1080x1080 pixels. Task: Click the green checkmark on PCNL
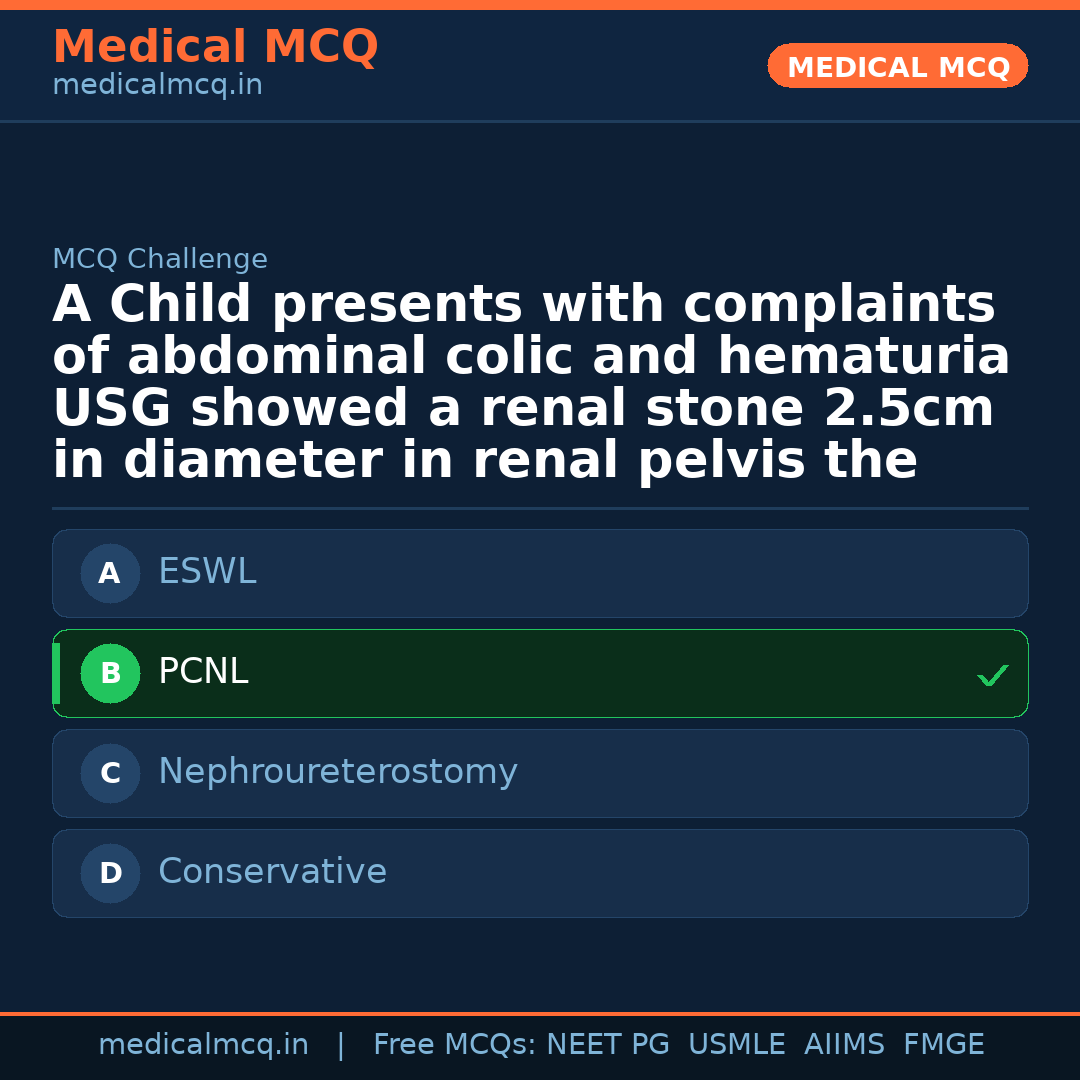(x=992, y=676)
